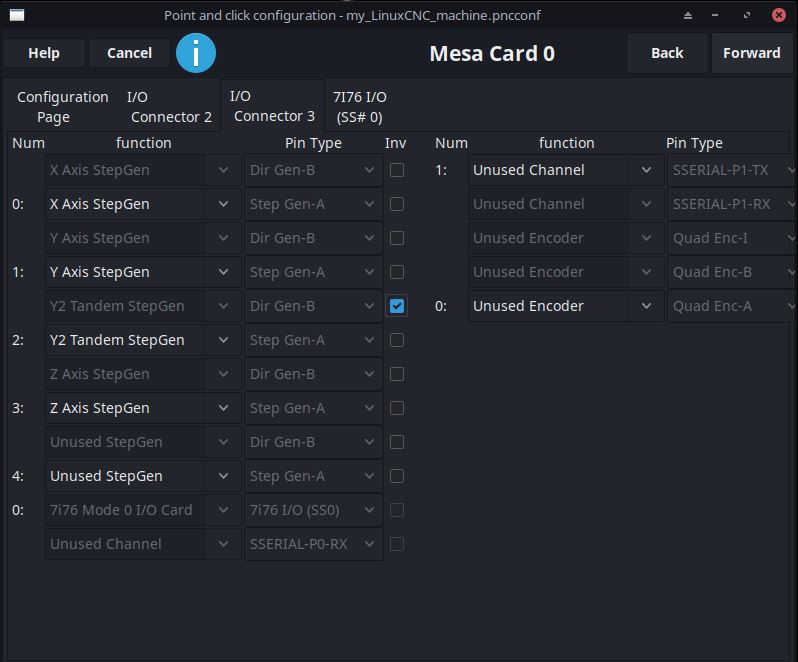
Task: Toggle Inv checkbox for Z Axis Step Gen-A row 3
Action: (396, 408)
